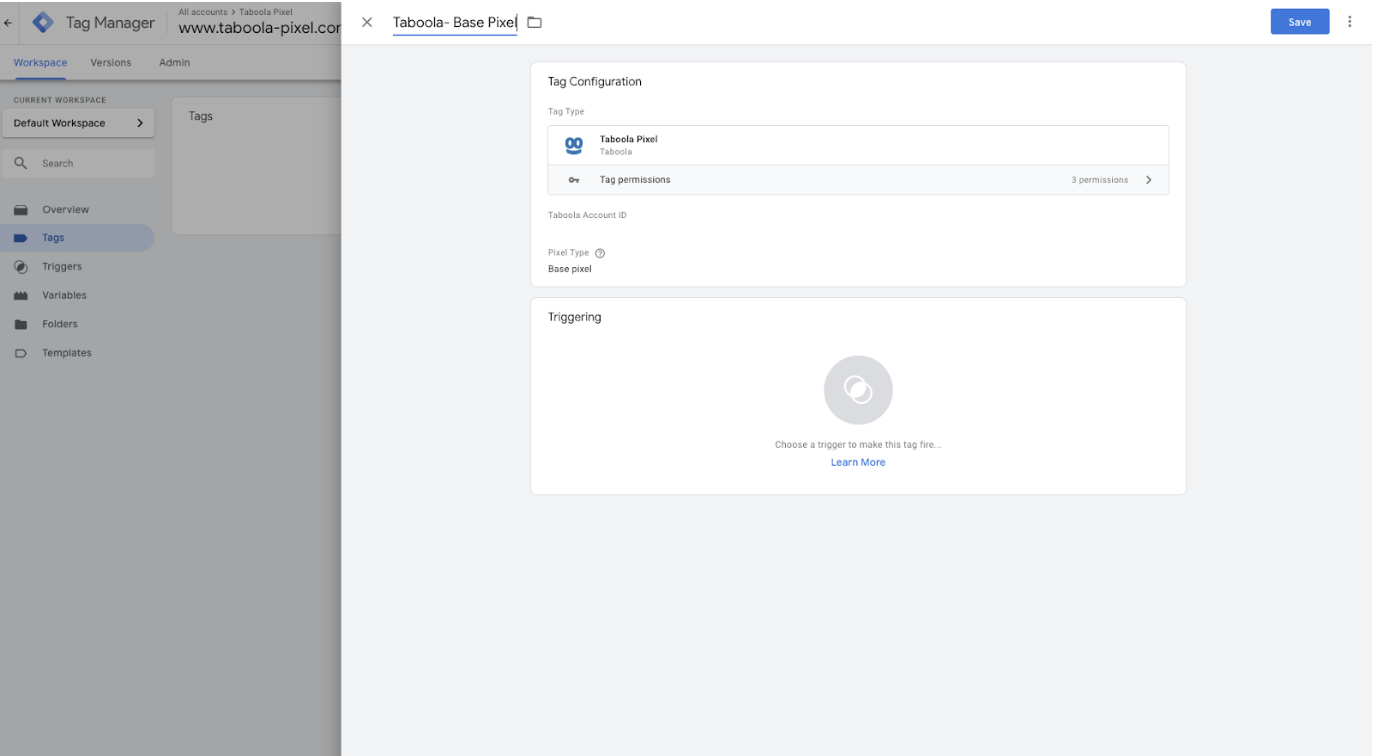This screenshot has width=1378, height=756.
Task: Click the www.taboola-pixel.com container name
Action: pyautogui.click(x=260, y=28)
